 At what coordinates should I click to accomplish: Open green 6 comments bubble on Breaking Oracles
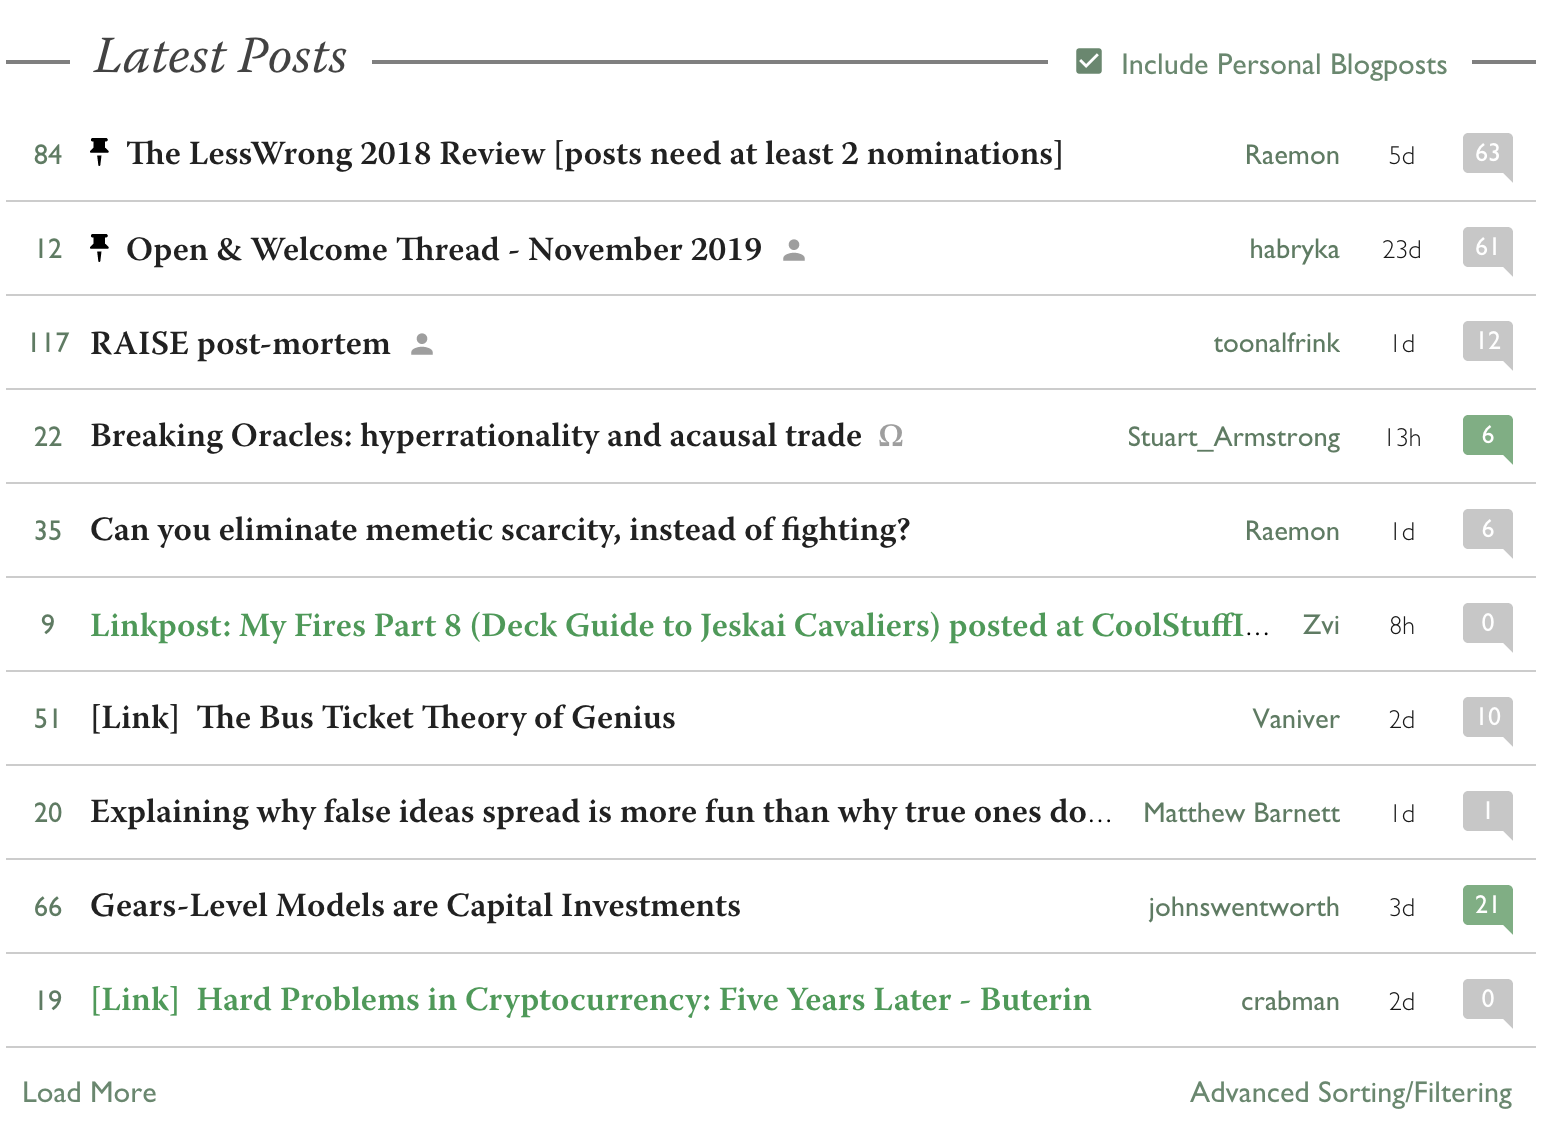1487,436
